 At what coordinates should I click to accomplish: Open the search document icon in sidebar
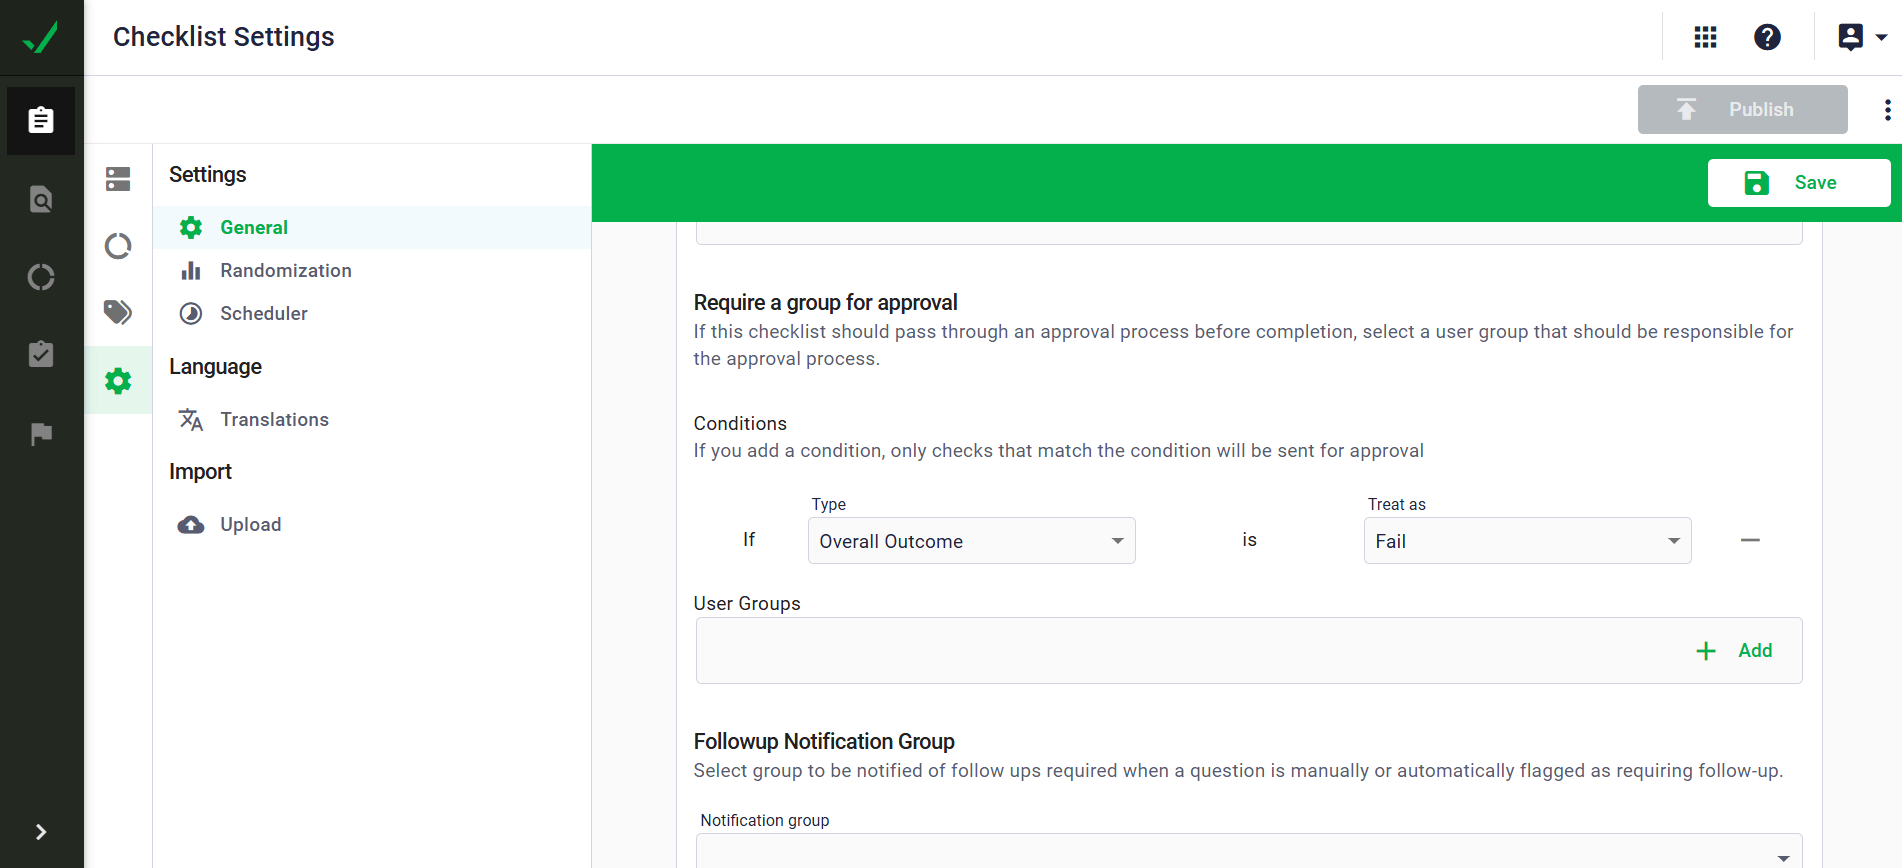tap(41, 199)
